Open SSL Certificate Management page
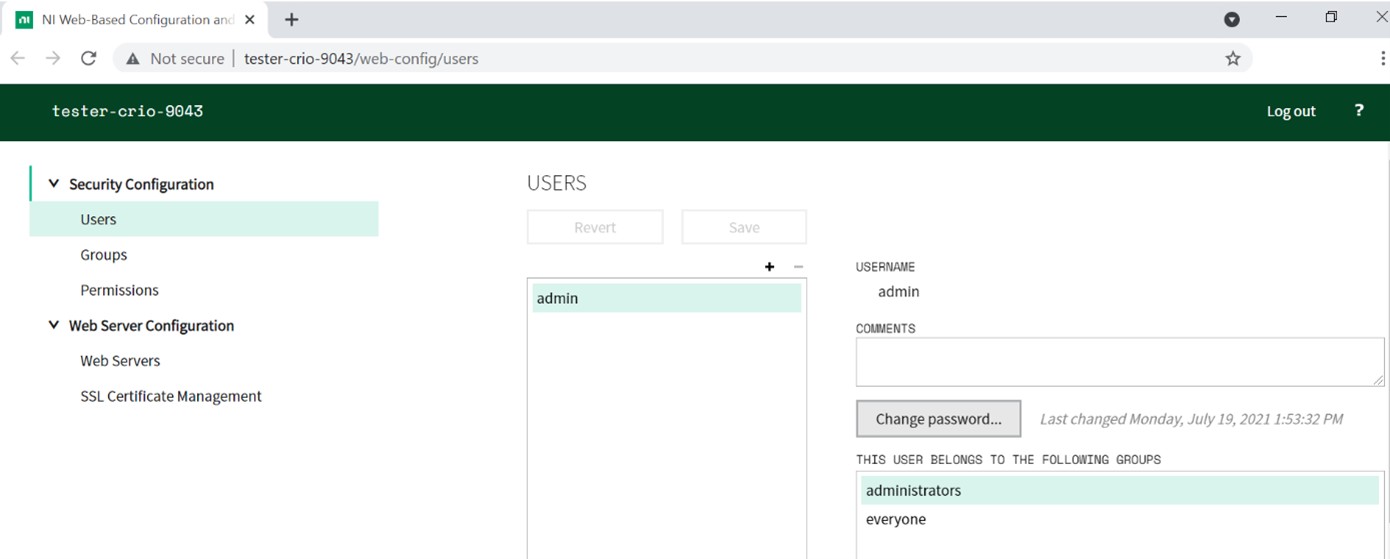 tap(171, 396)
